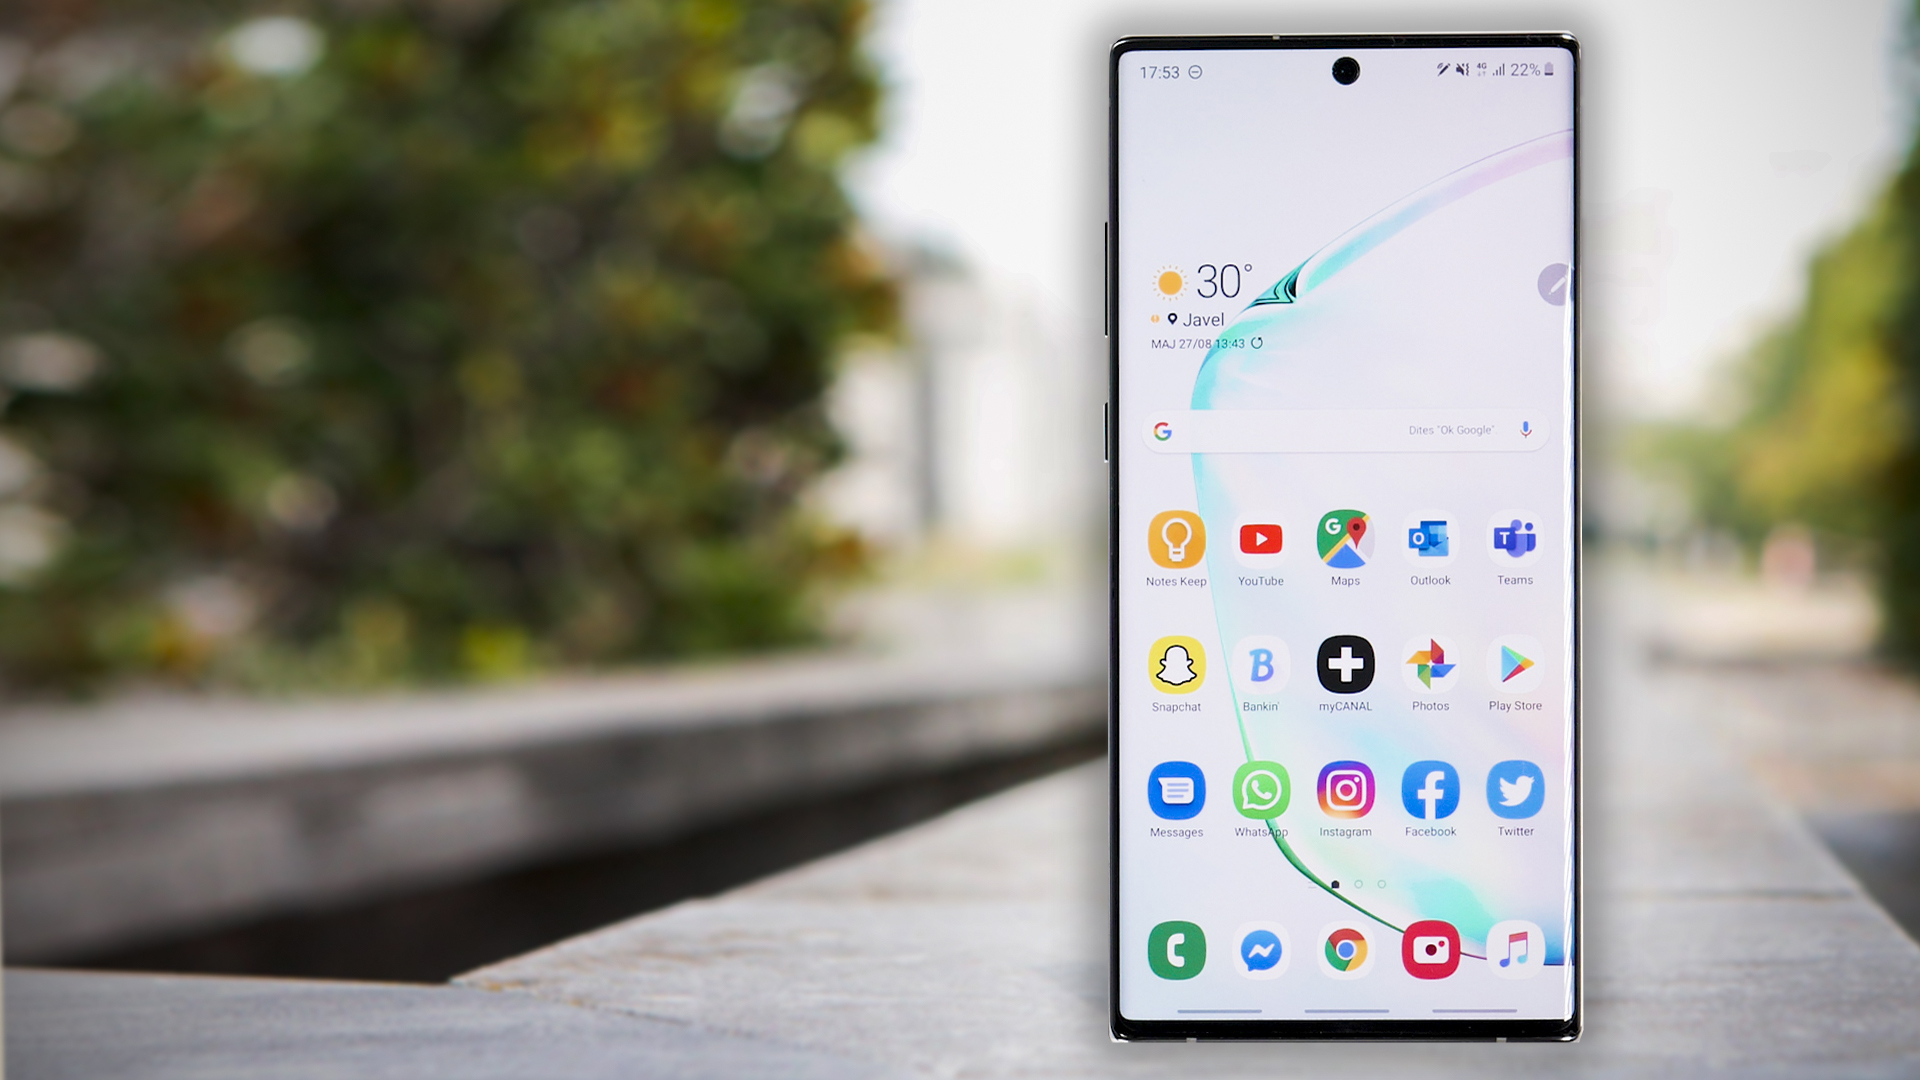Open Twitter app
The width and height of the screenshot is (1920, 1080).
(x=1514, y=791)
